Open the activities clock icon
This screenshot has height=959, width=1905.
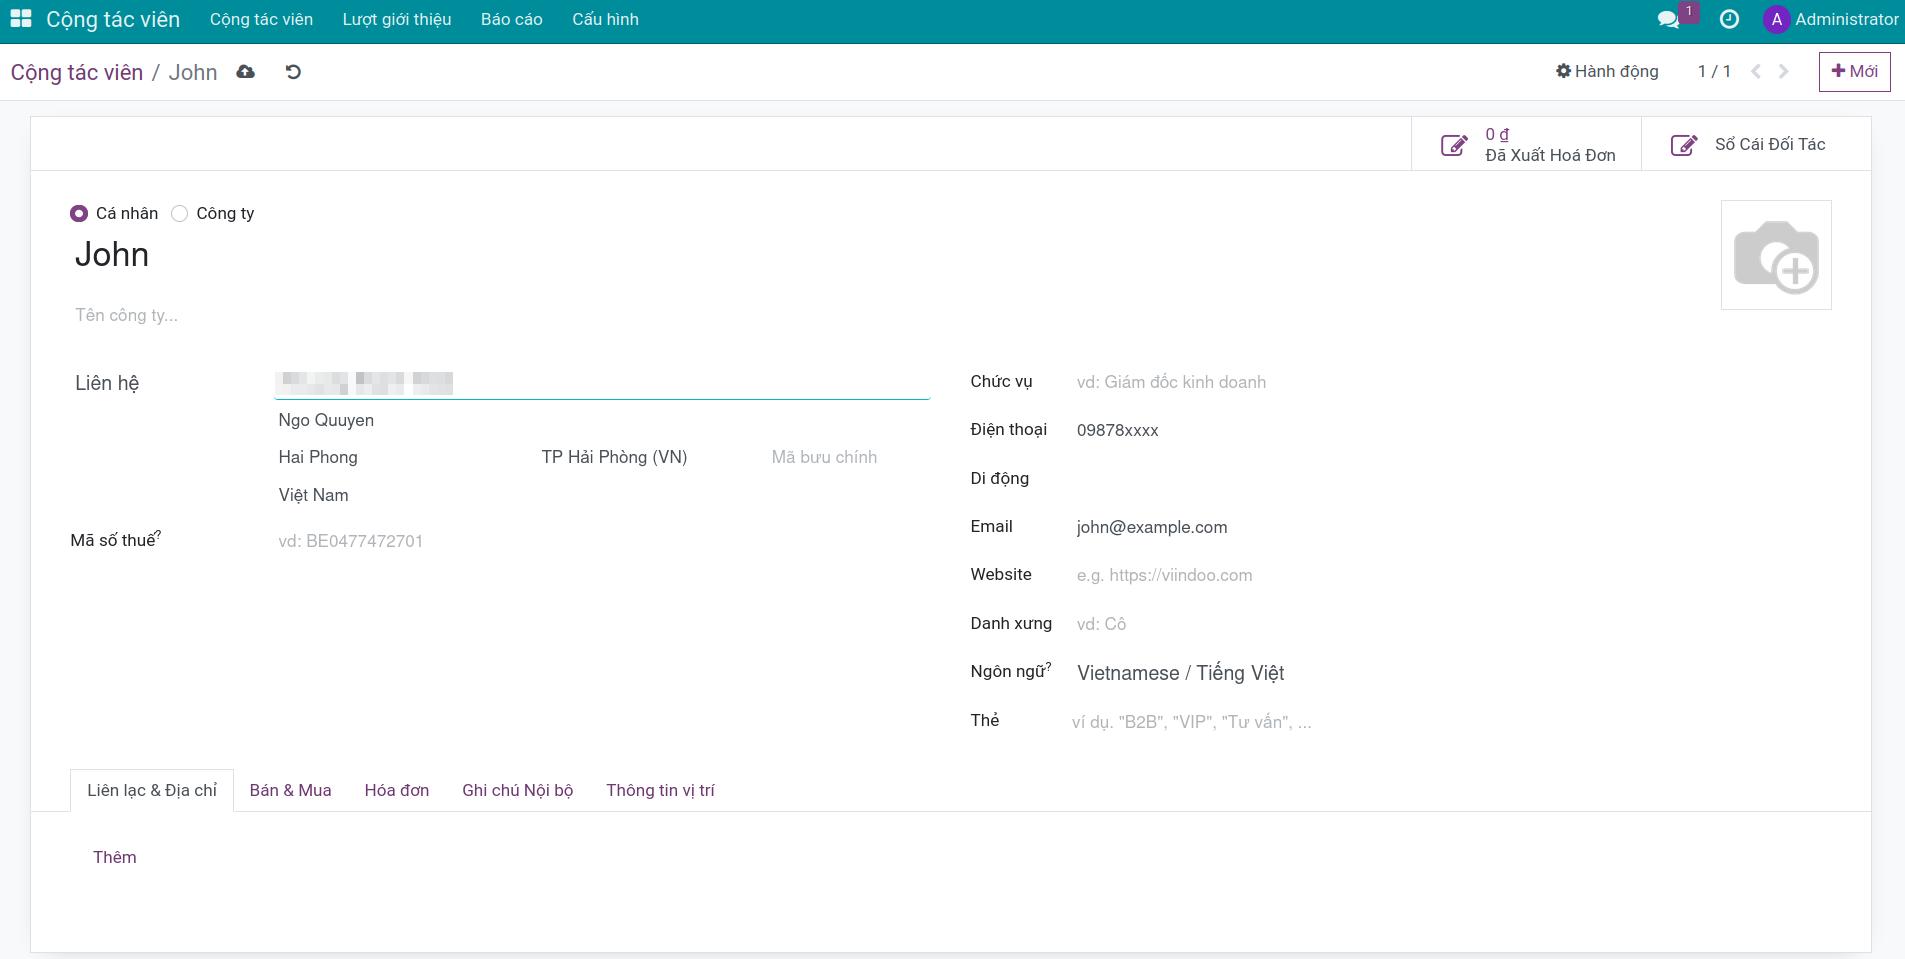tap(1729, 19)
